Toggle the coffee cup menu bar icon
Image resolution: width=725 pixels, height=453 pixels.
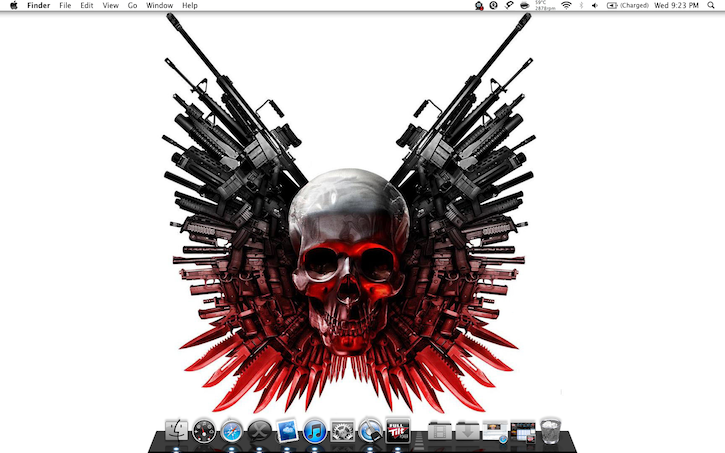(x=524, y=6)
